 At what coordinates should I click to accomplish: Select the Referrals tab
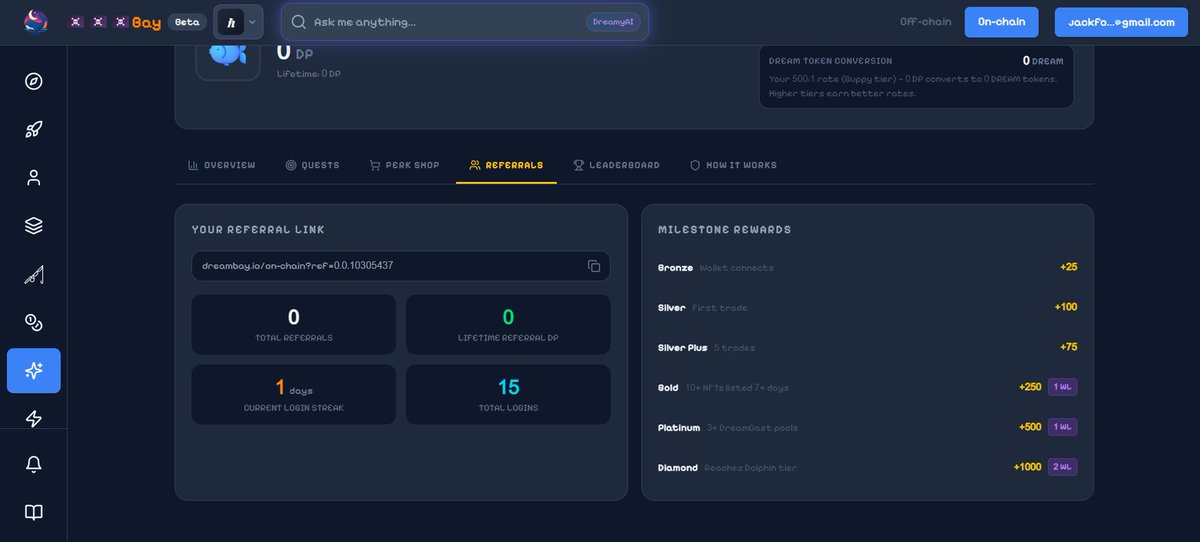click(506, 165)
